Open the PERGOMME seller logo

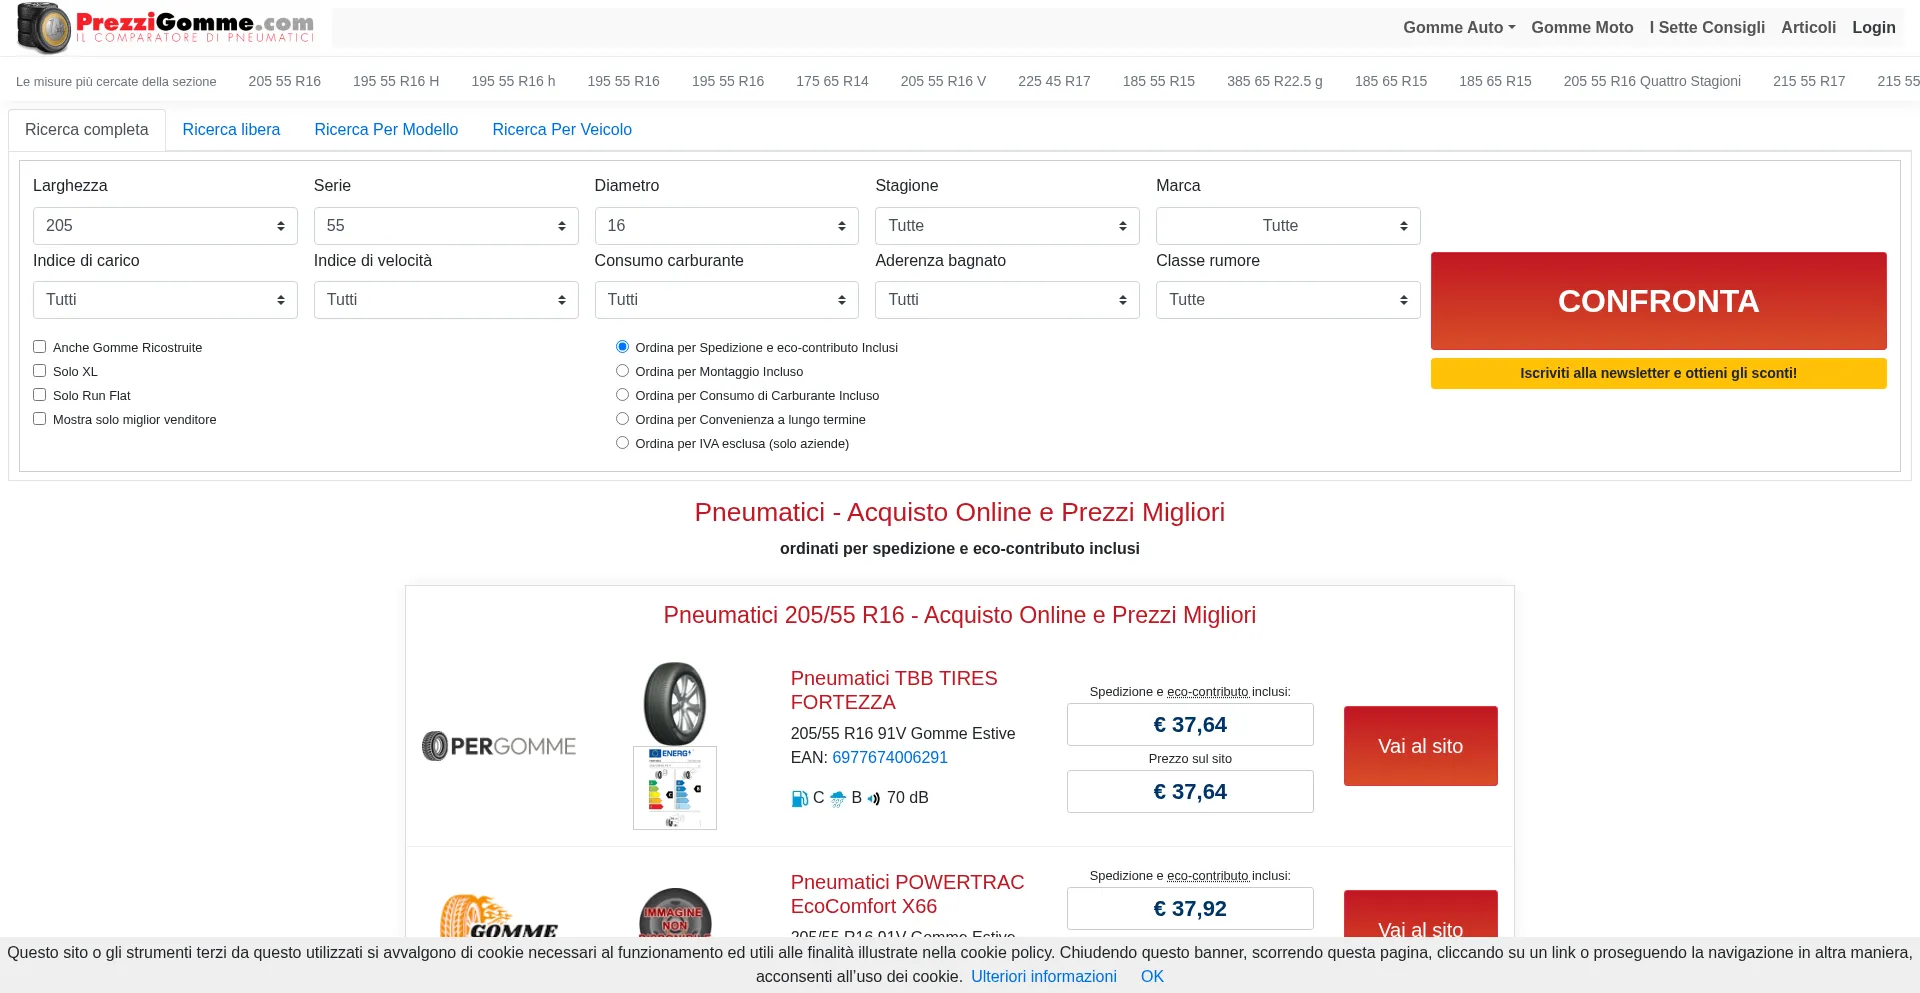[x=499, y=746]
